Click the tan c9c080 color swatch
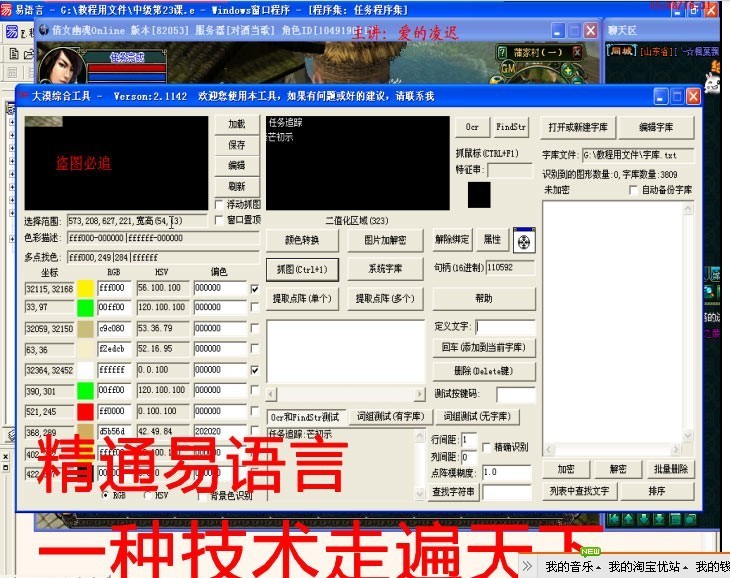This screenshot has height=578, width=730. tap(86, 329)
